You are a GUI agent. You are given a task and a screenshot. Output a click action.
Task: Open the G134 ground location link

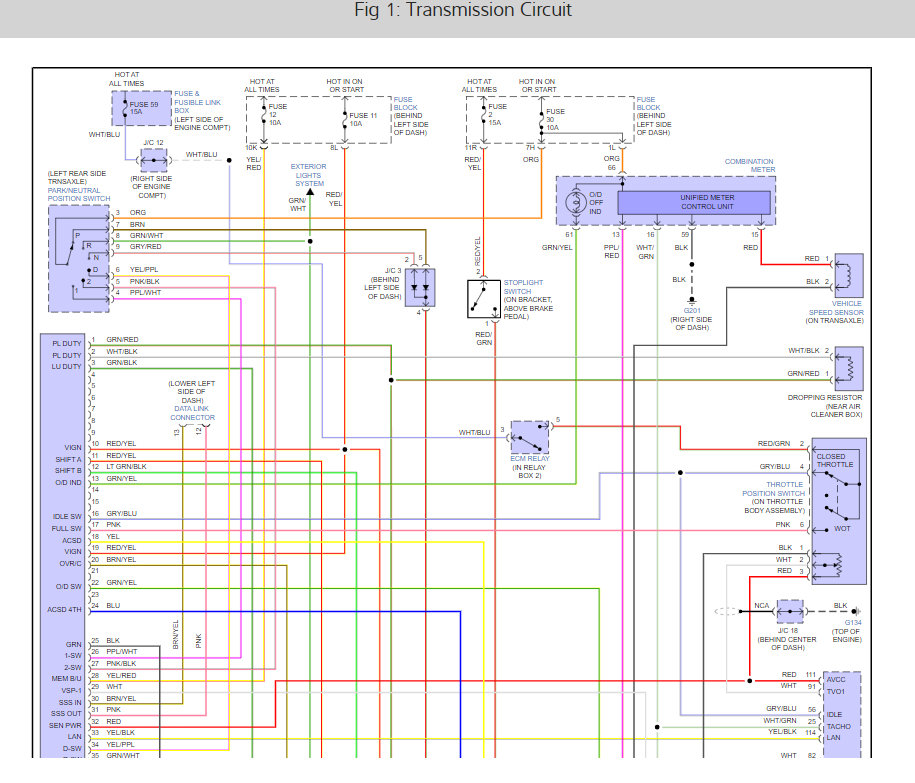[853, 623]
